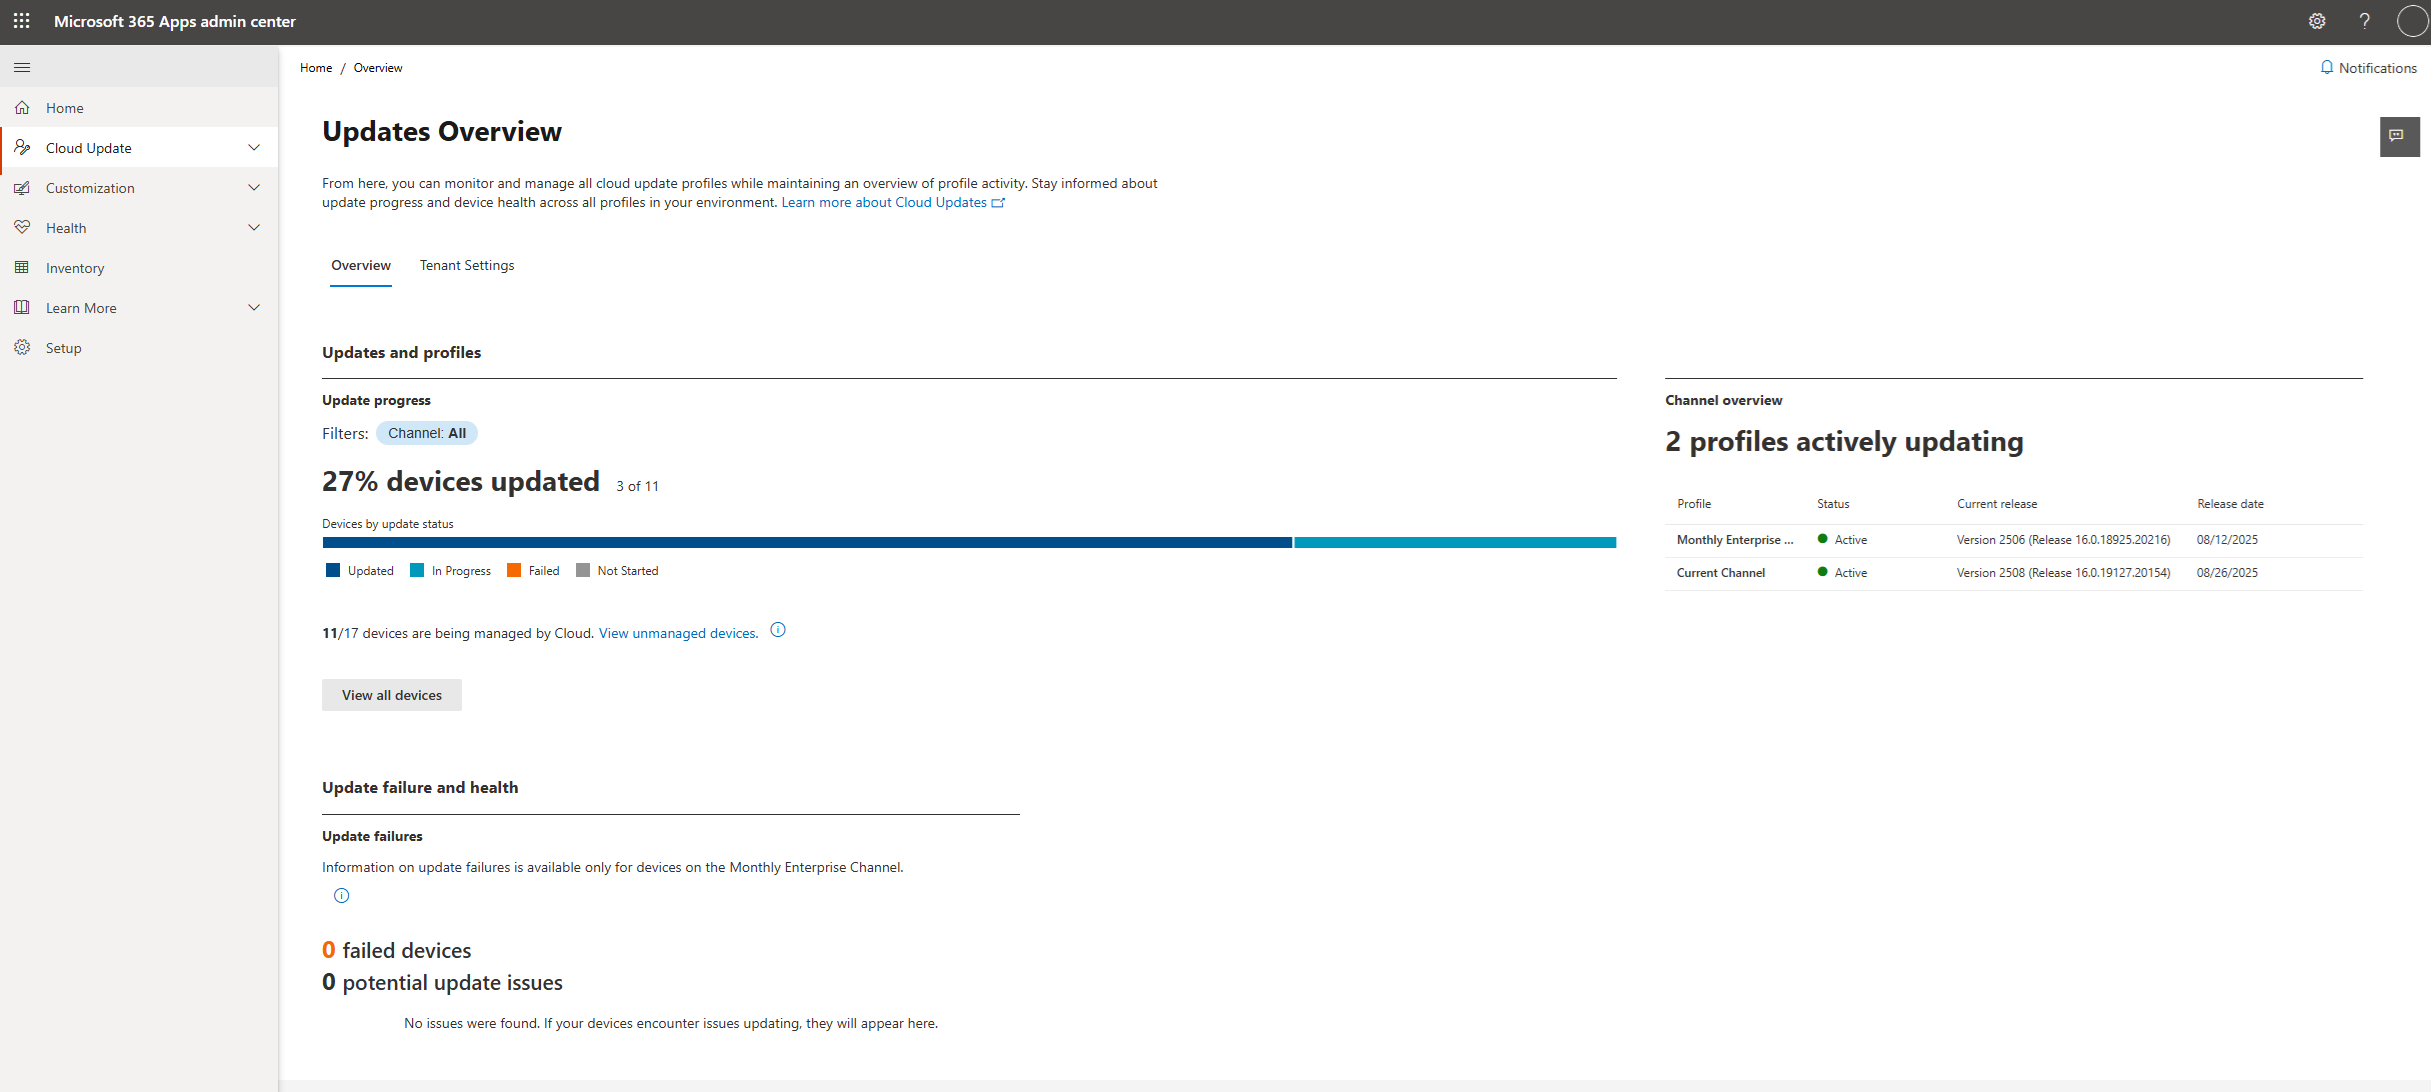
Task: Click the Home house icon in sidebar
Action: point(22,107)
